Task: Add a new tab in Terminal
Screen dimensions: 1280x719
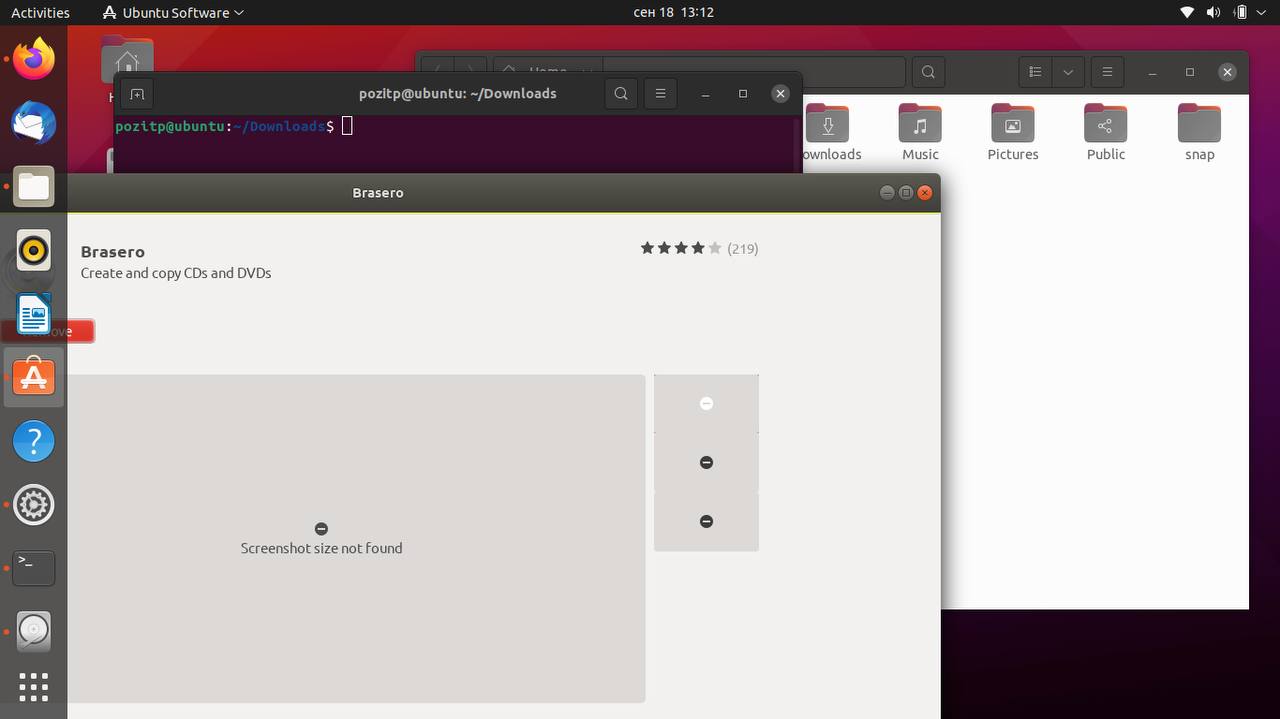Action: [137, 94]
